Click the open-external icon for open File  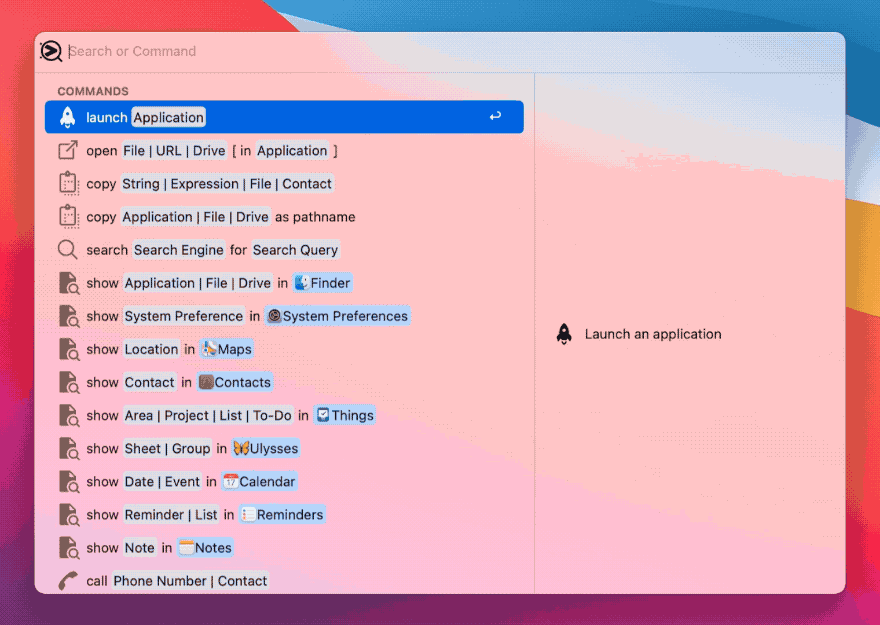point(68,150)
